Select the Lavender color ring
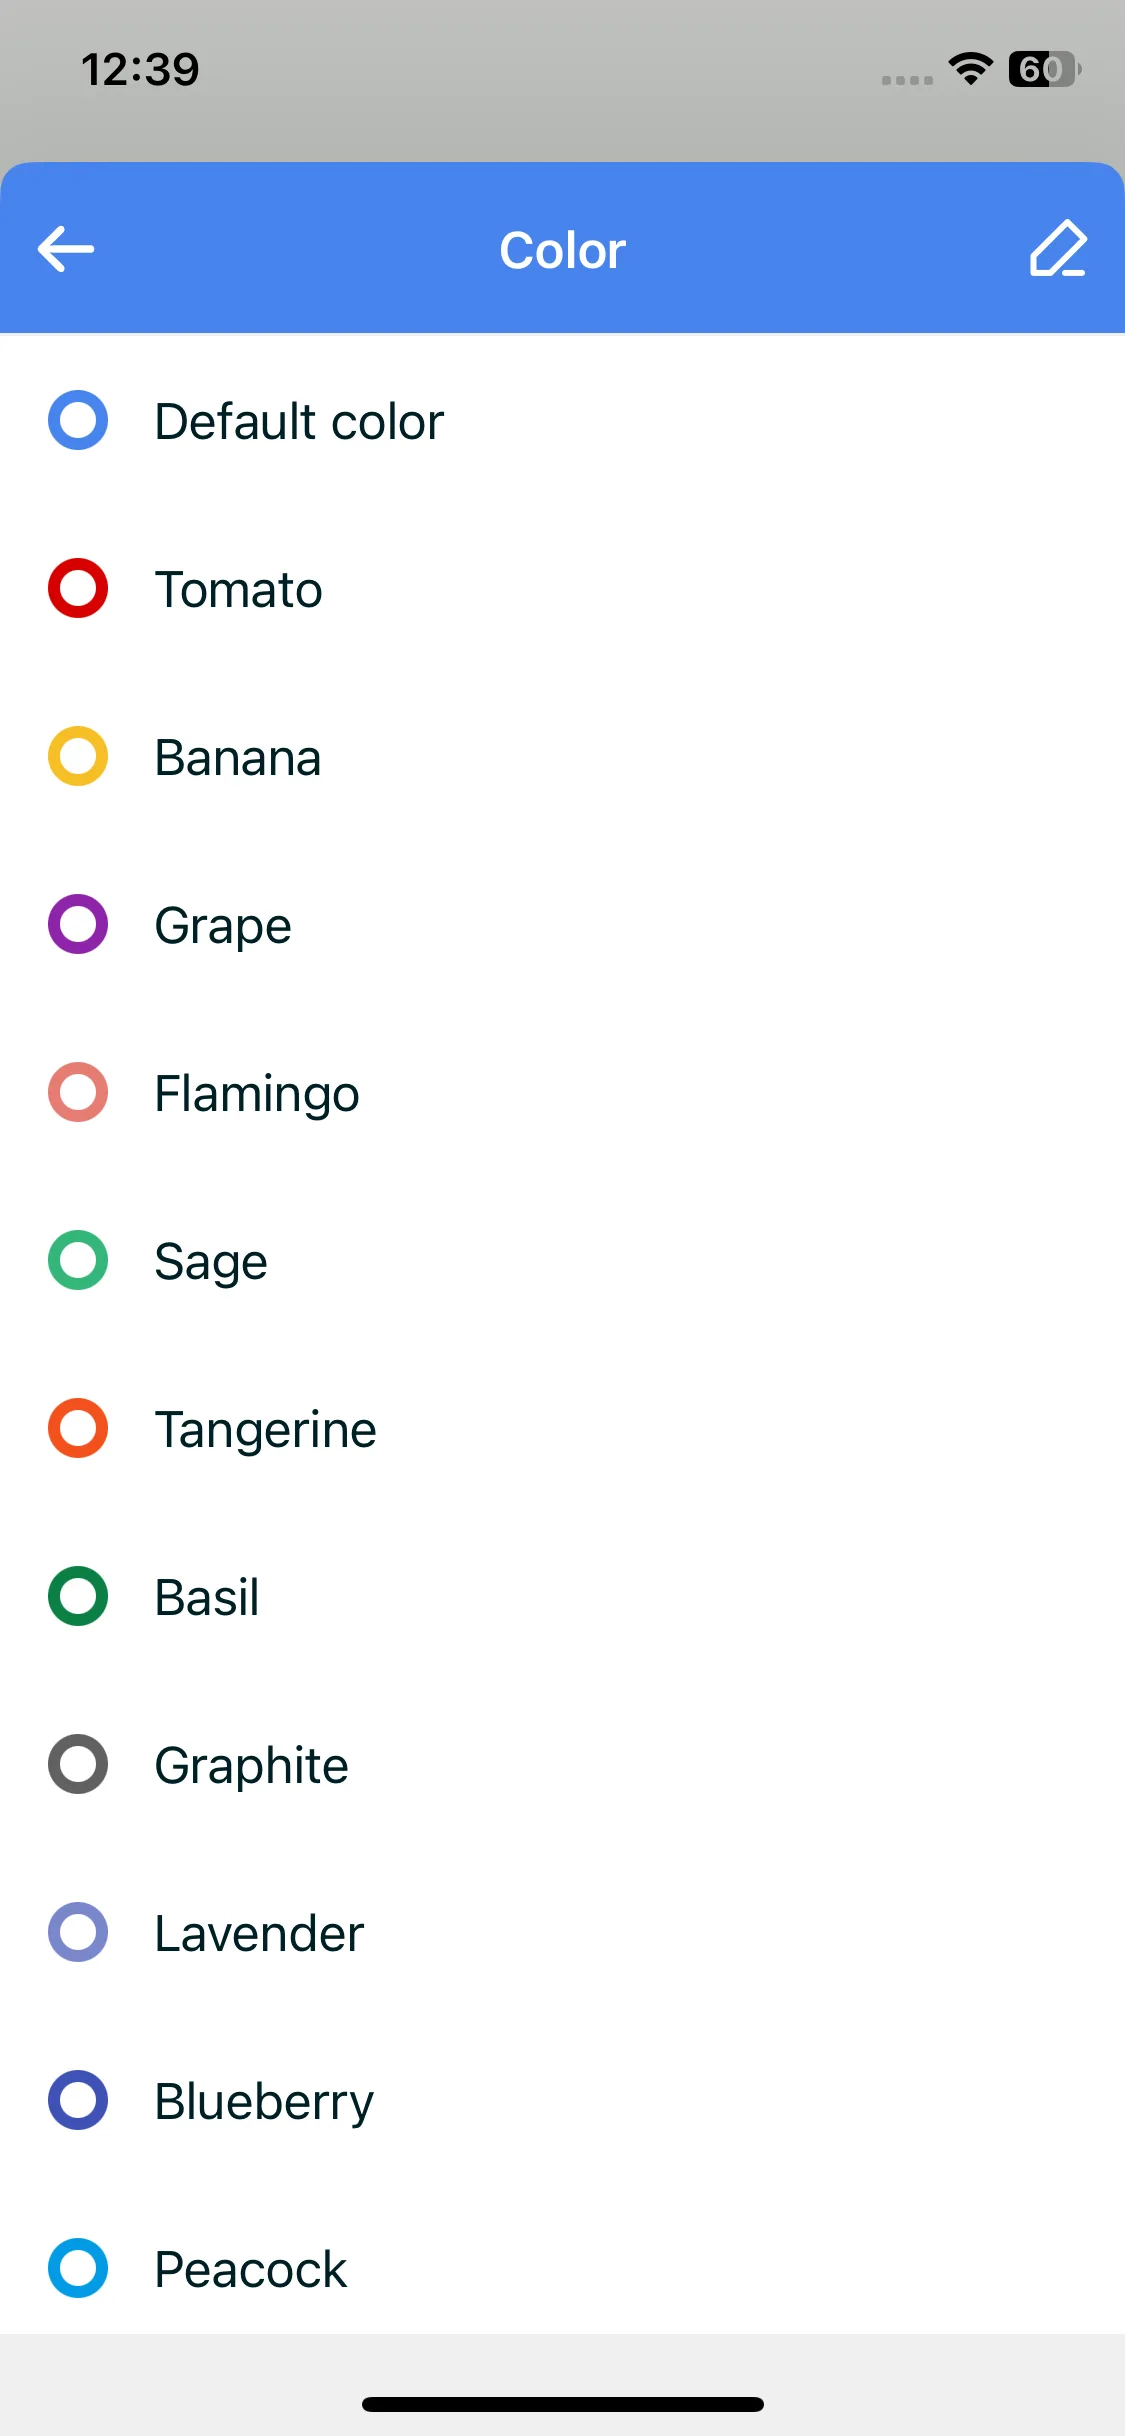 tap(78, 1932)
